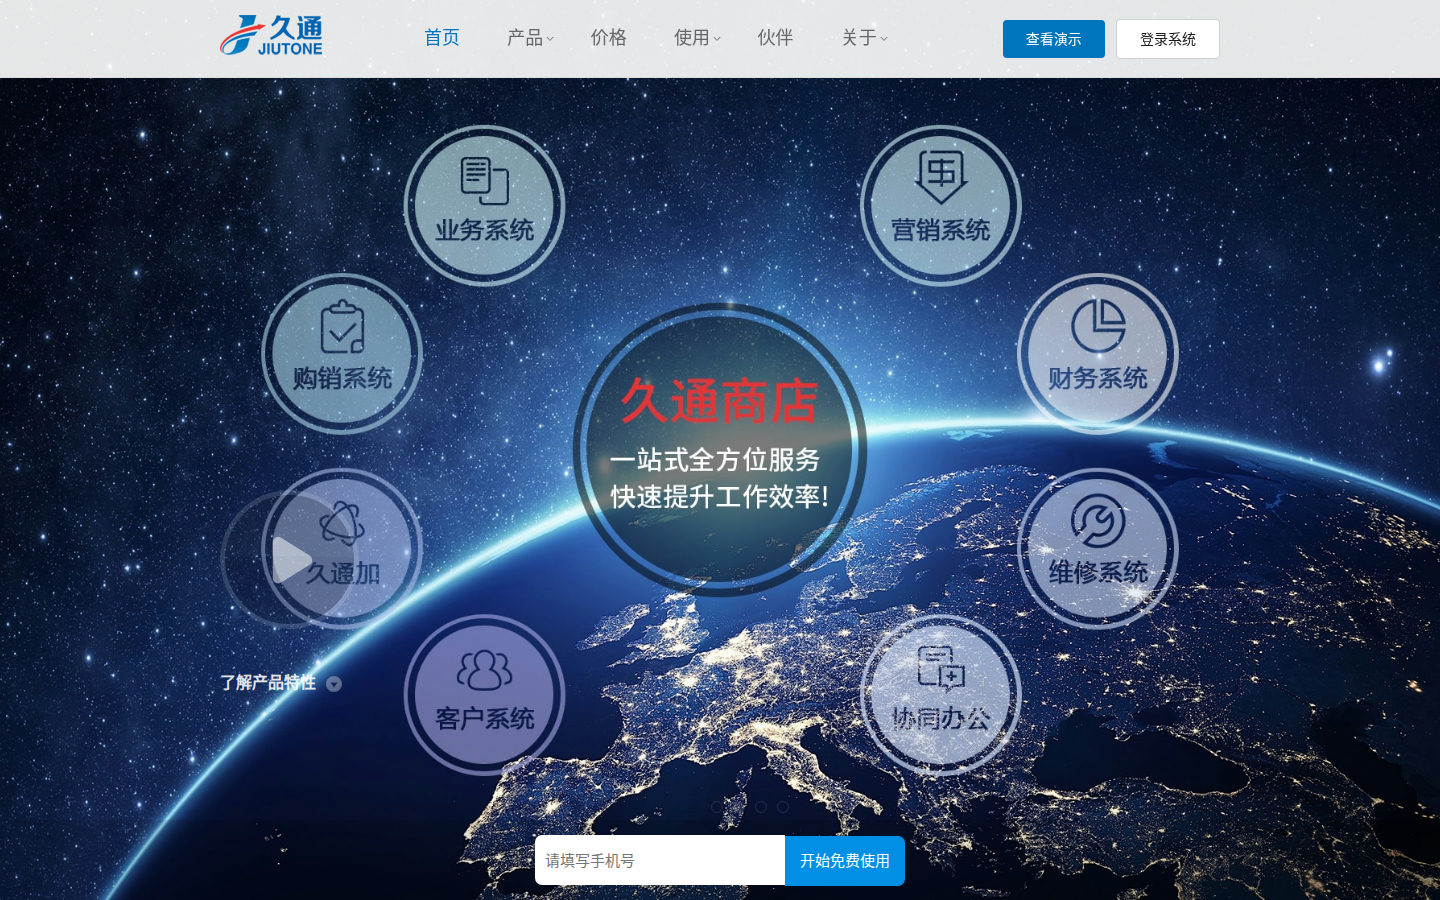Go to the 首页 nav tab

[x=442, y=38]
